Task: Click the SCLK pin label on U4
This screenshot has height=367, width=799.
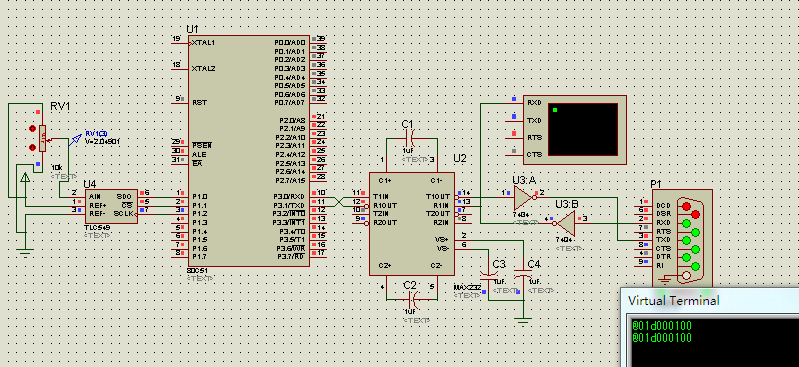Action: pos(123,213)
